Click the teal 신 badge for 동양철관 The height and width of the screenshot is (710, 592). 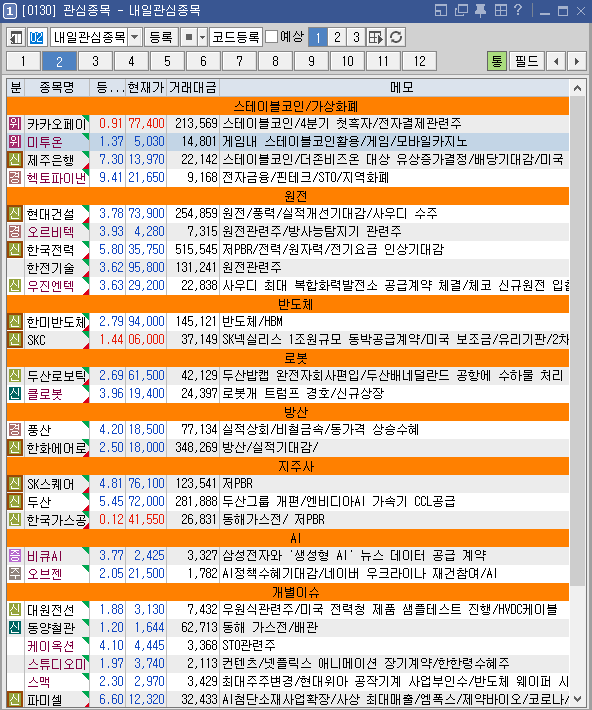[x=15, y=628]
